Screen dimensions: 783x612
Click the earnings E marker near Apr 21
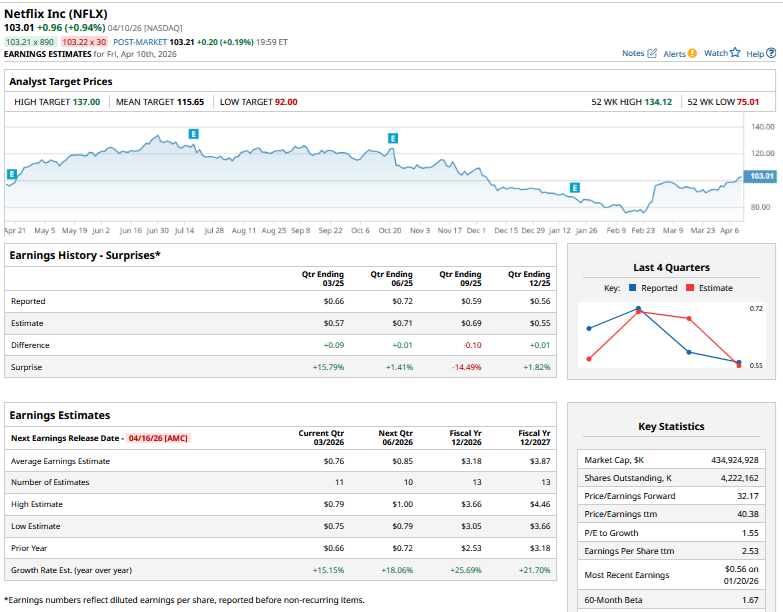coord(11,174)
